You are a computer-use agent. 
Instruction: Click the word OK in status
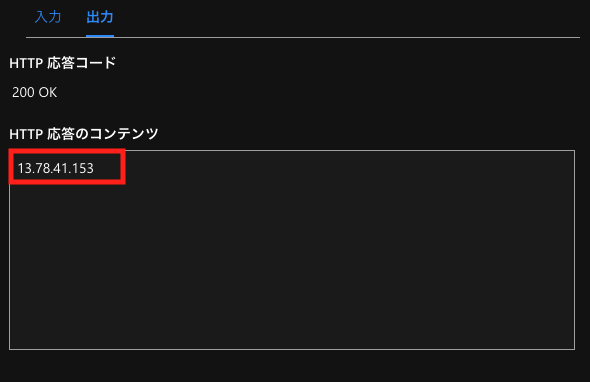pos(48,92)
